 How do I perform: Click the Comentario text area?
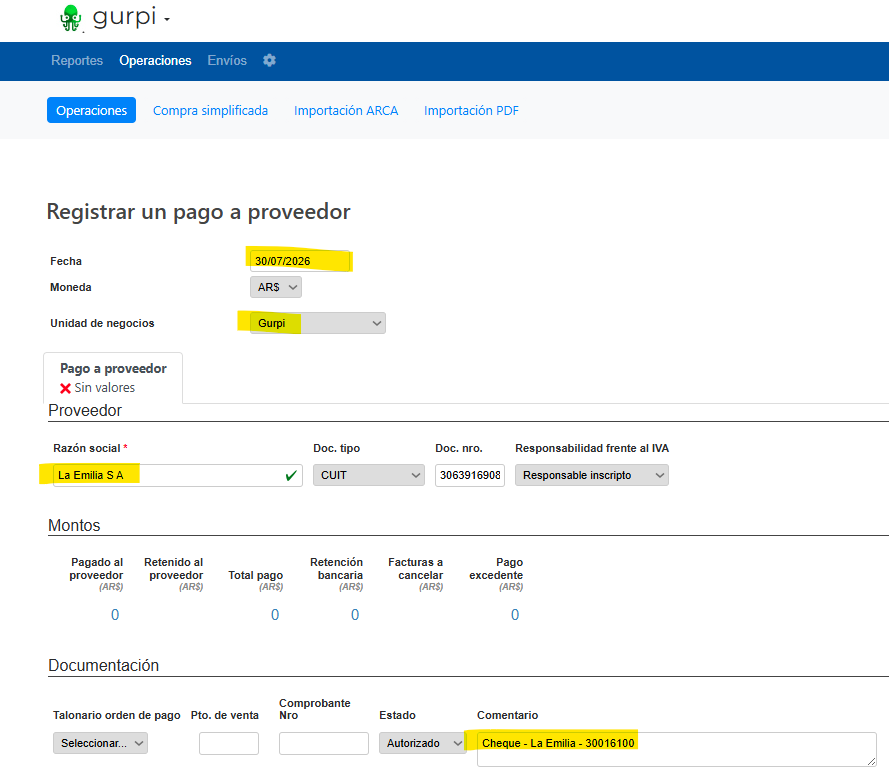click(x=677, y=749)
